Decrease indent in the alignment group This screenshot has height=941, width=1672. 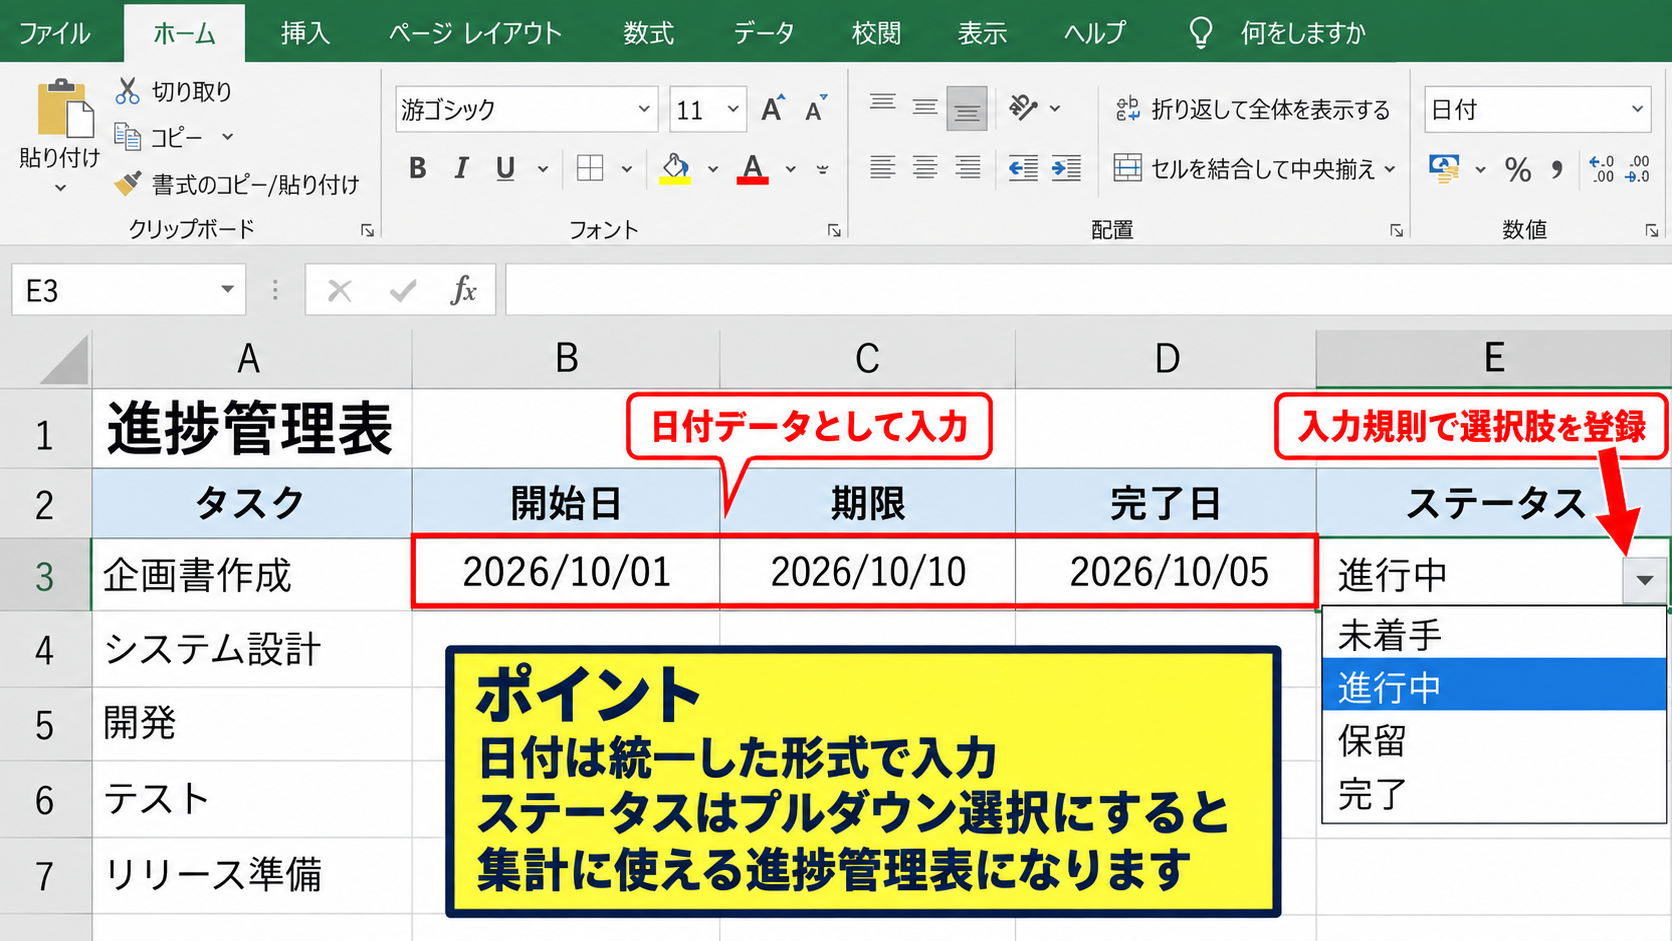1023,168
